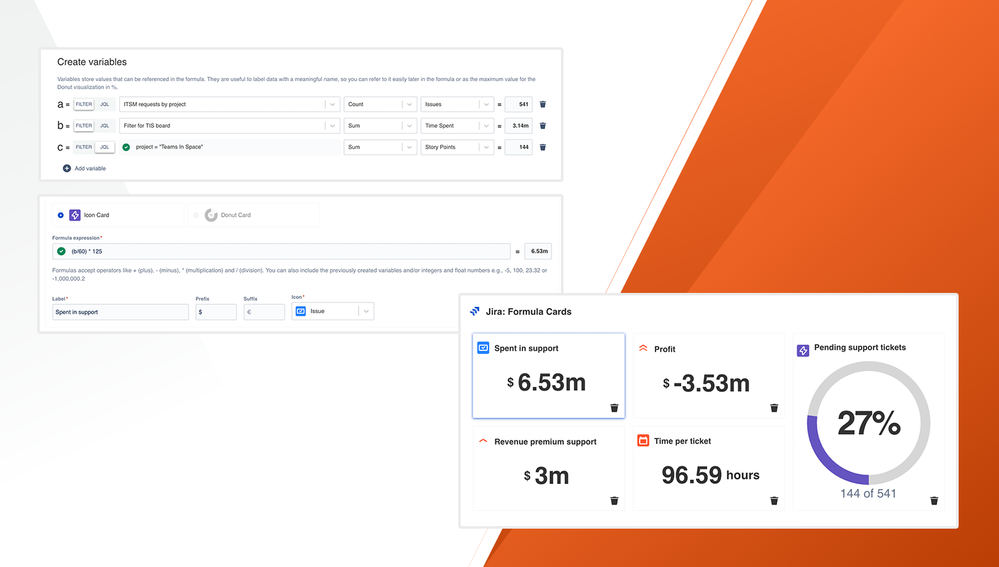Delete the Pending support tickets card
999x567 pixels.
click(934, 501)
